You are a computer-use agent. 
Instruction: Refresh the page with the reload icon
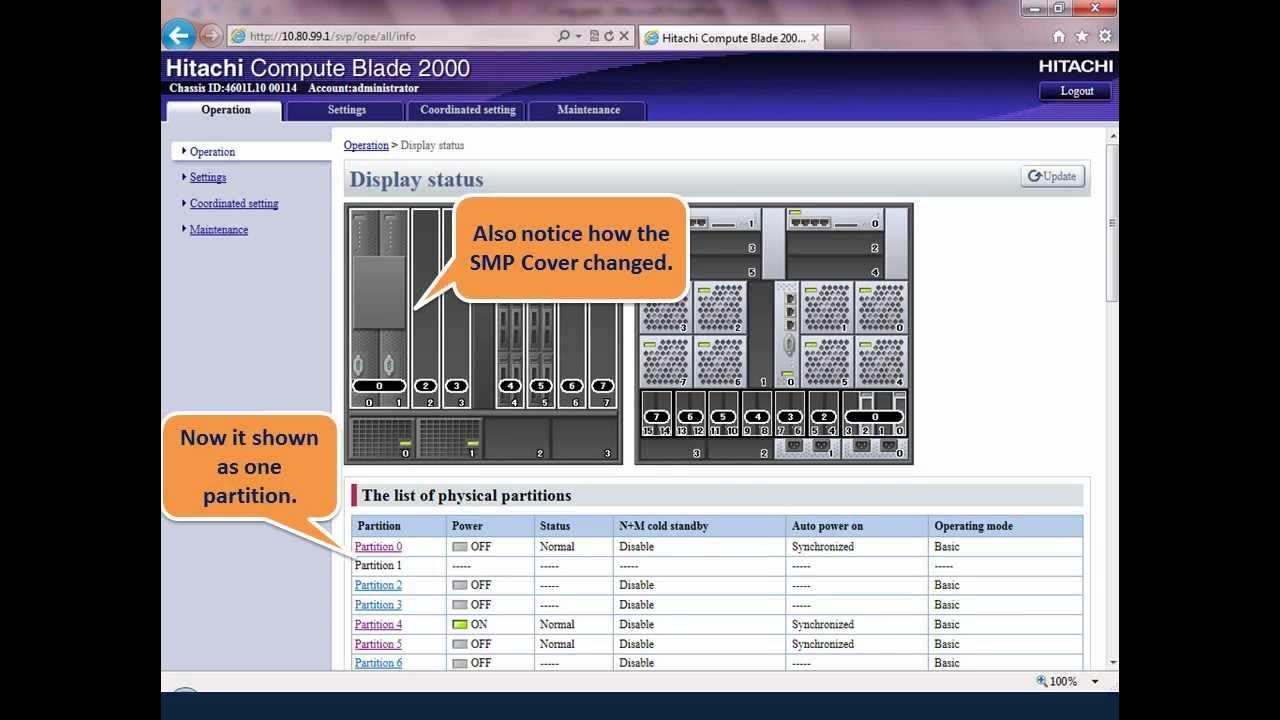(608, 36)
